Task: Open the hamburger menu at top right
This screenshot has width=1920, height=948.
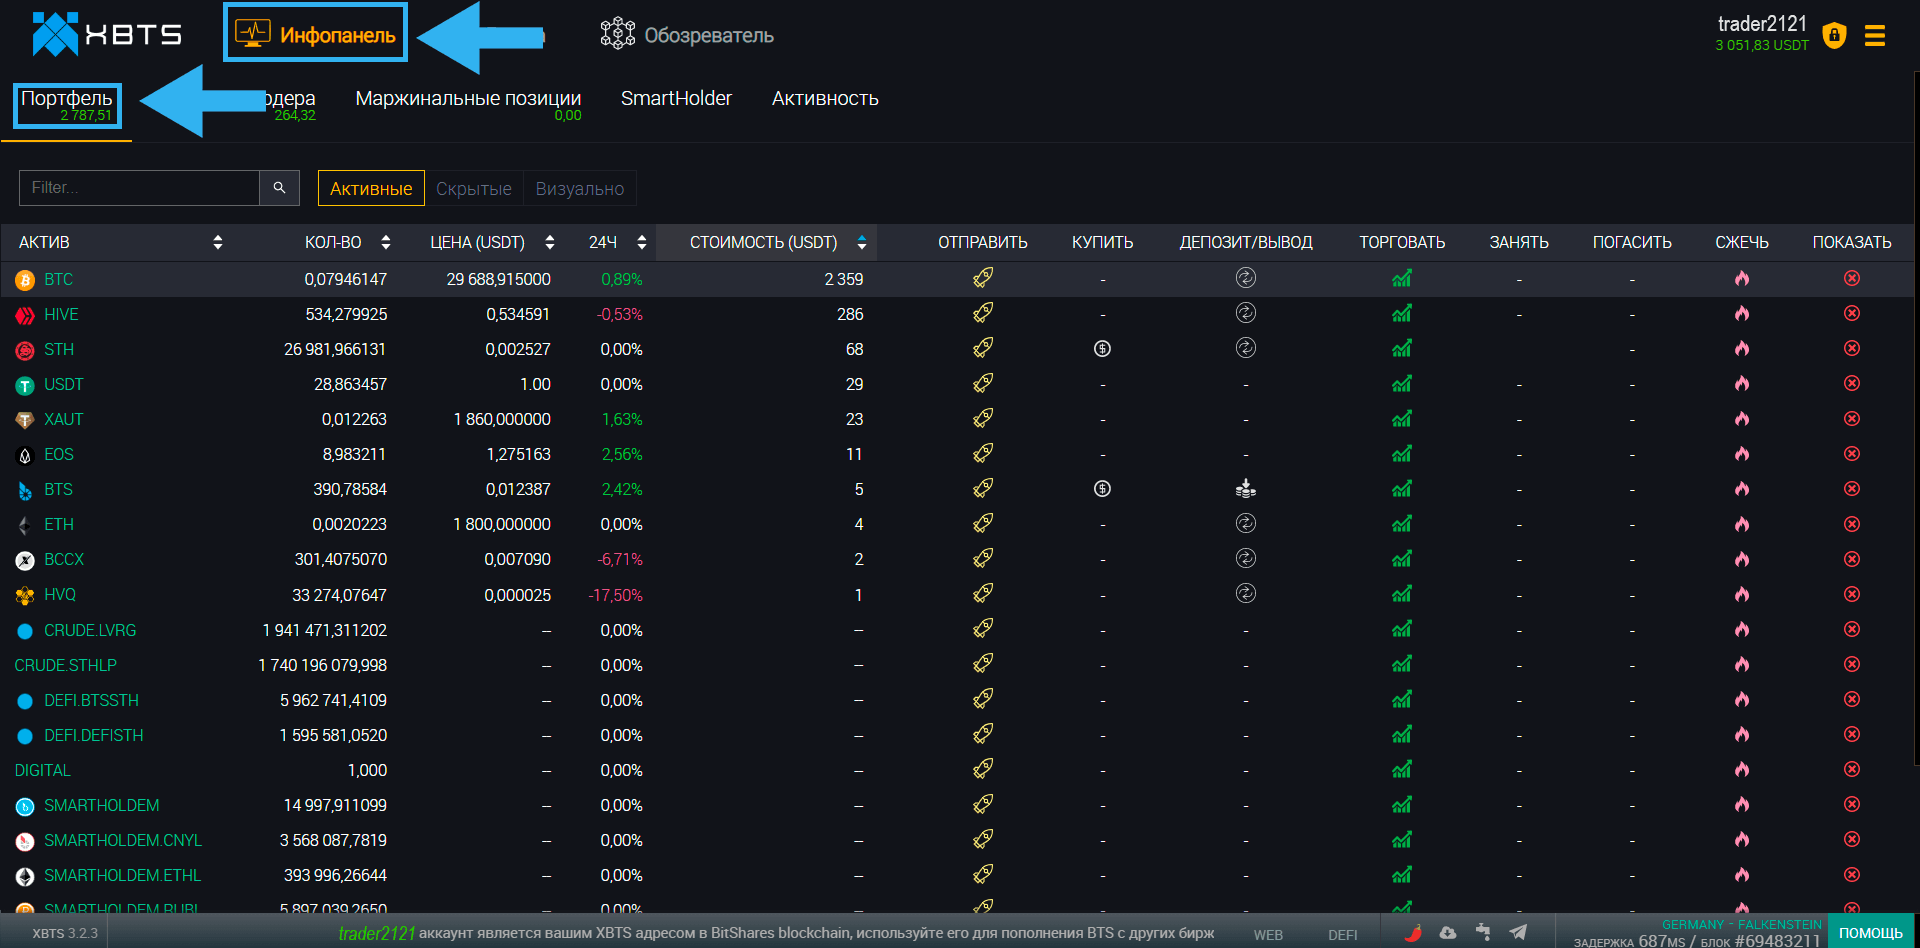Action: [x=1875, y=36]
